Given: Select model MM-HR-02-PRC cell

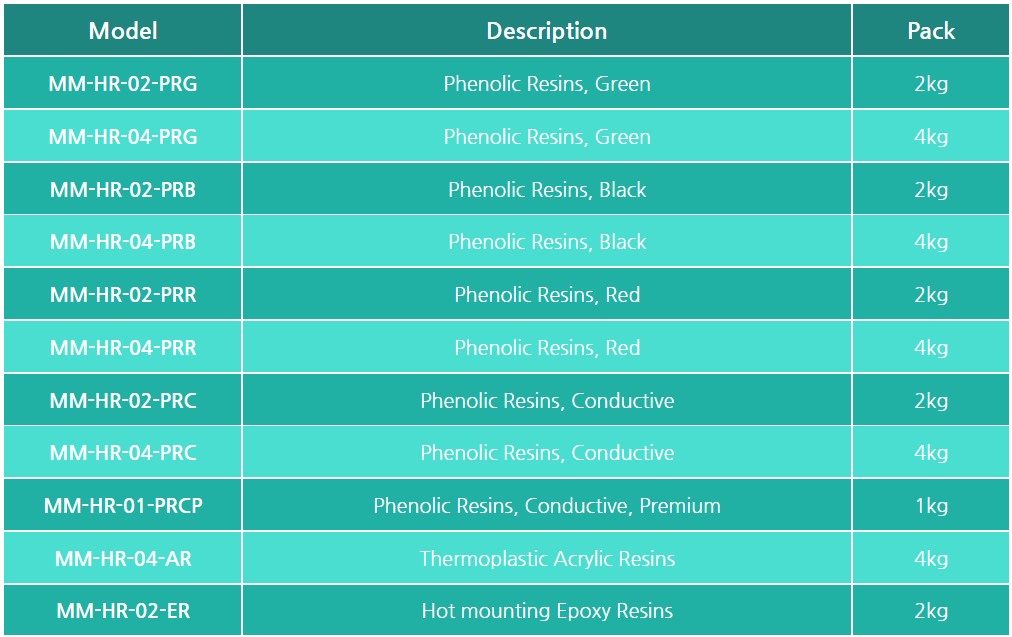Looking at the screenshot, I should [123, 400].
